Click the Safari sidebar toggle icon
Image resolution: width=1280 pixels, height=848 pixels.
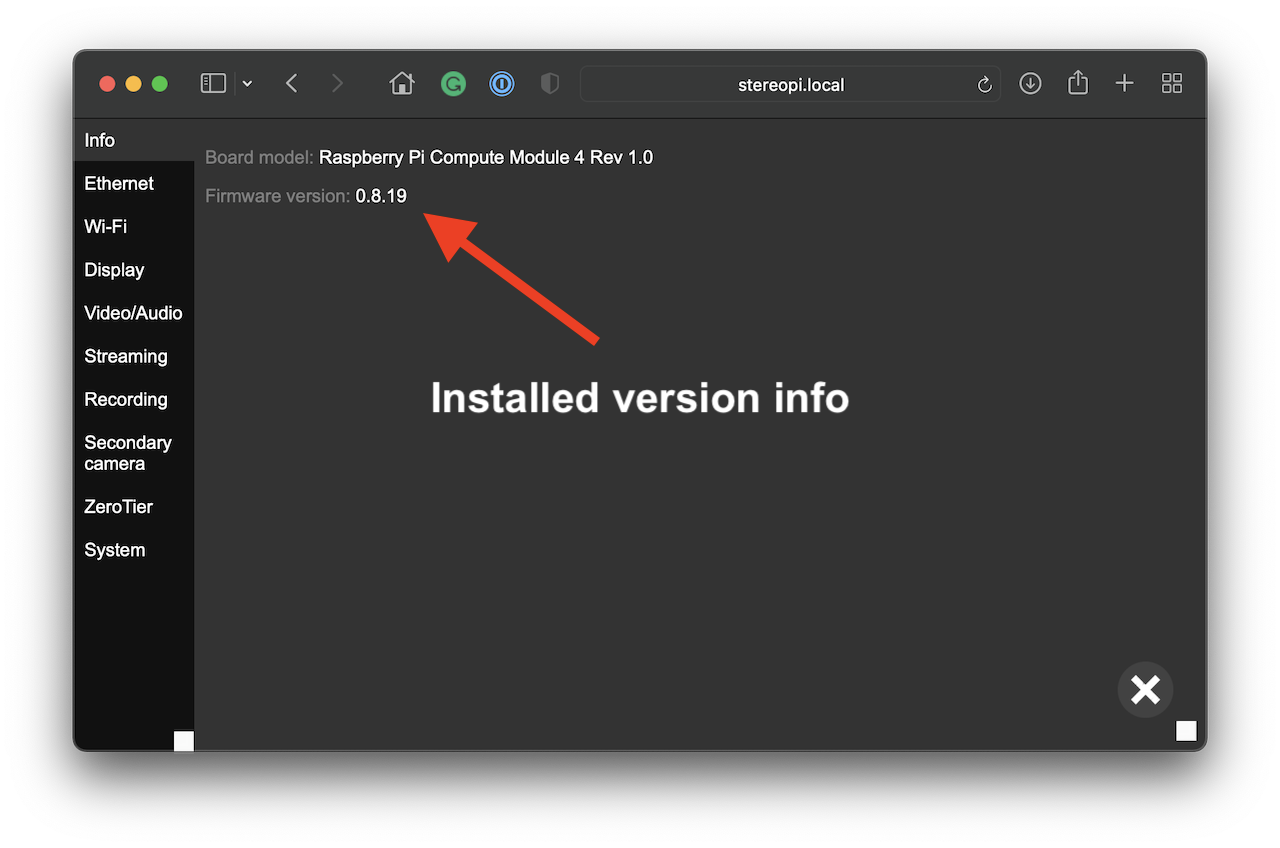(x=213, y=84)
